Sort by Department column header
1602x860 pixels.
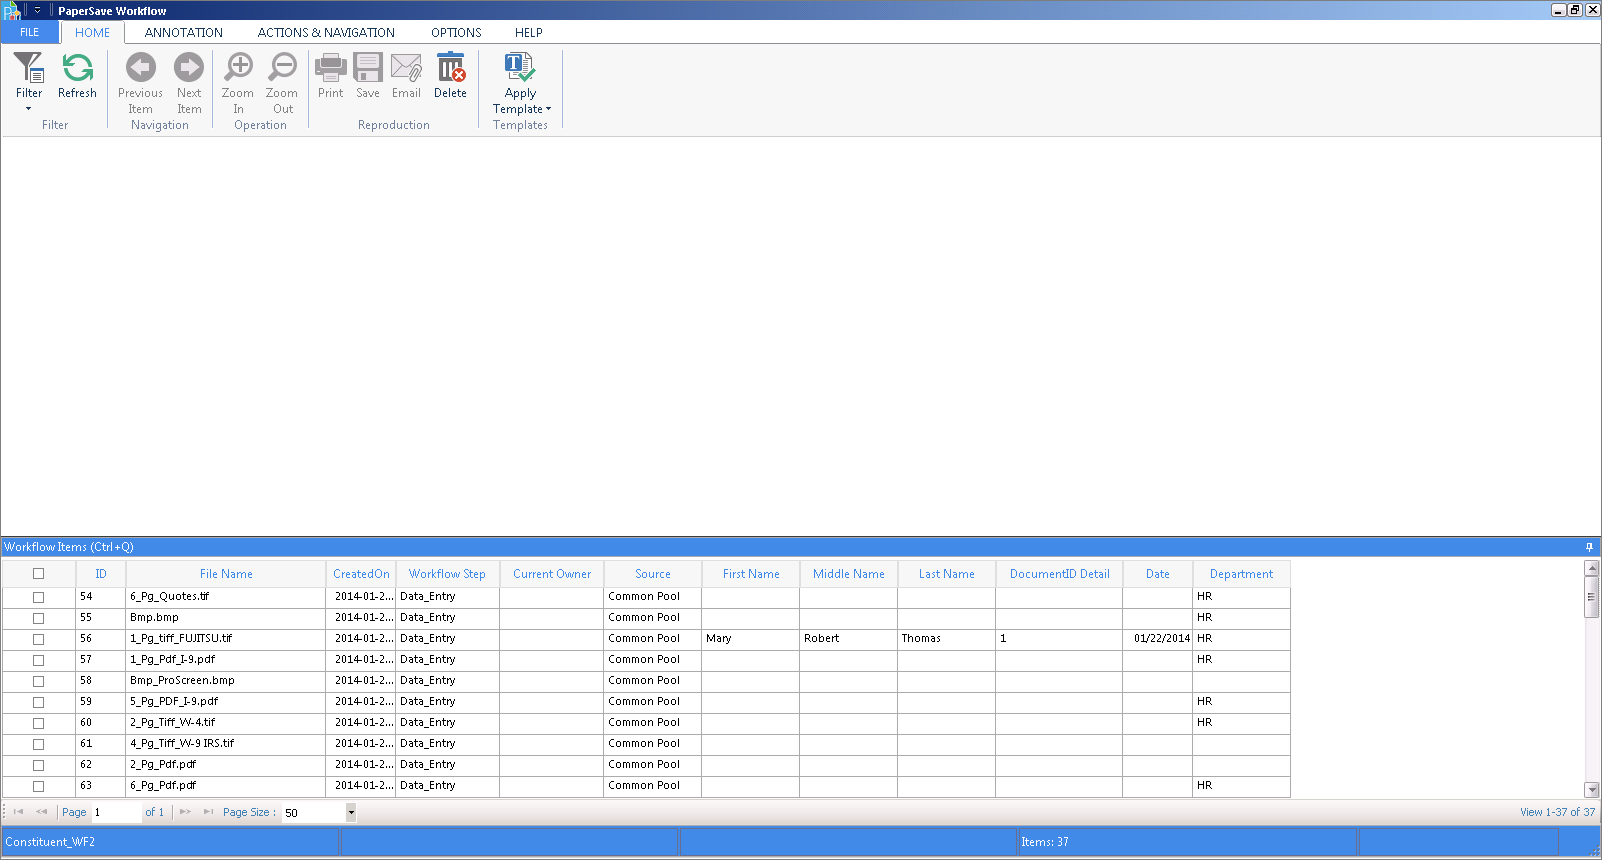click(x=1241, y=574)
